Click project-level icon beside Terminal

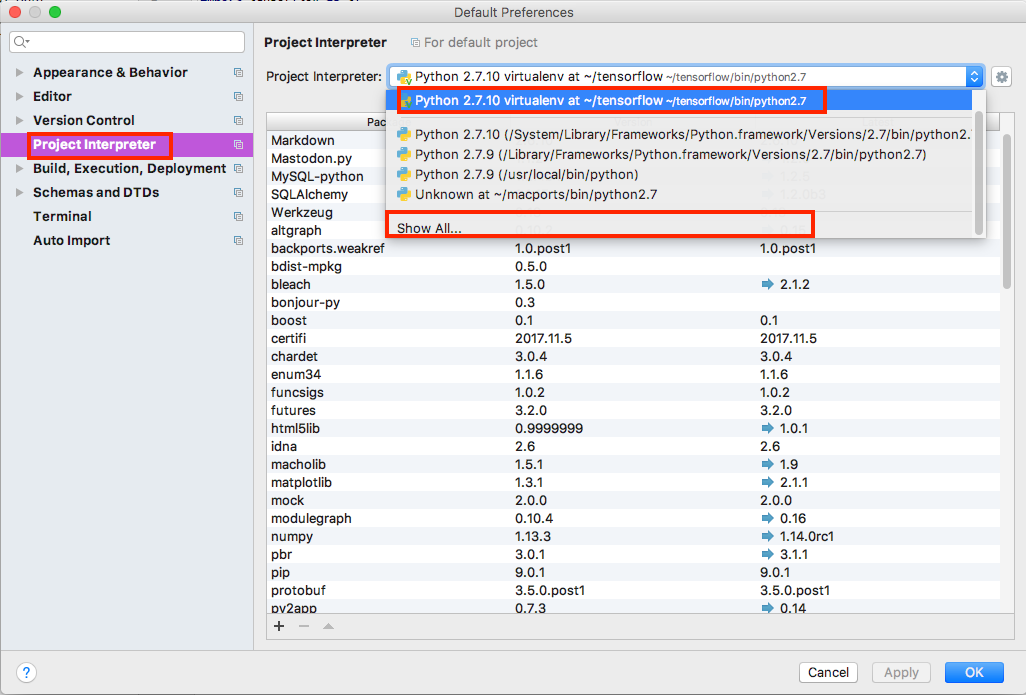click(238, 217)
